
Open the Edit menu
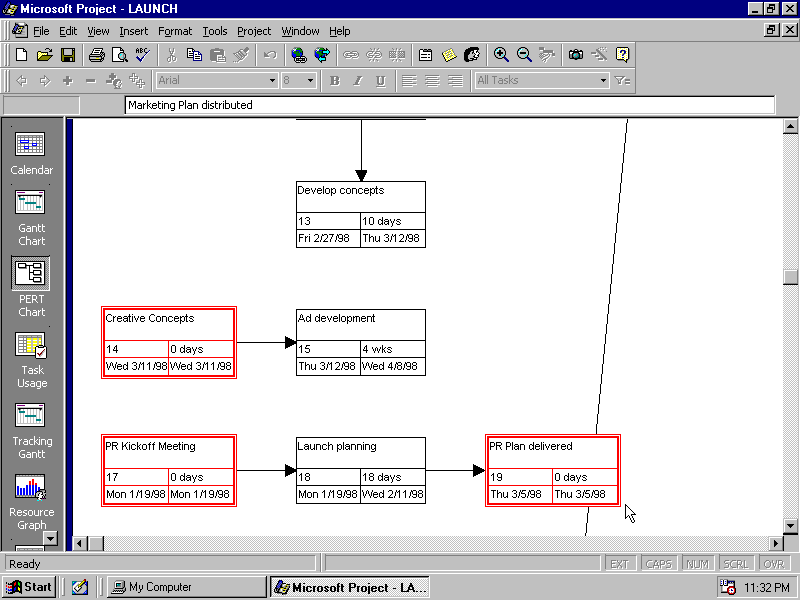[68, 31]
